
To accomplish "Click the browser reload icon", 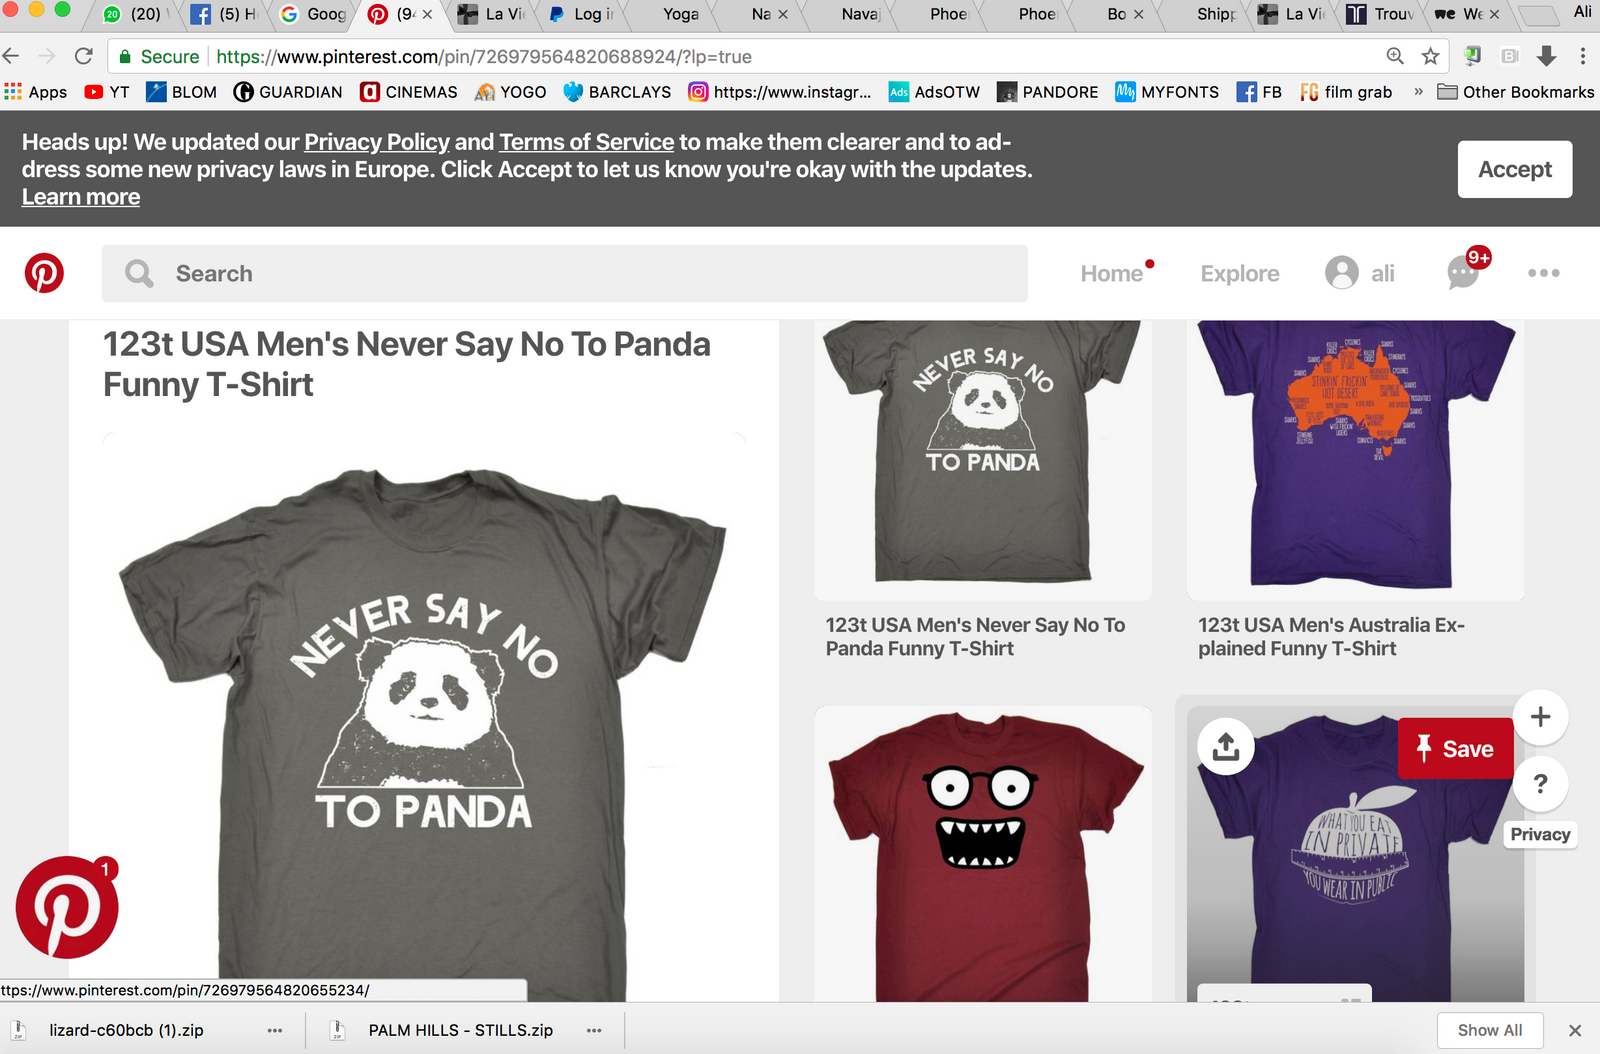I will [x=84, y=56].
